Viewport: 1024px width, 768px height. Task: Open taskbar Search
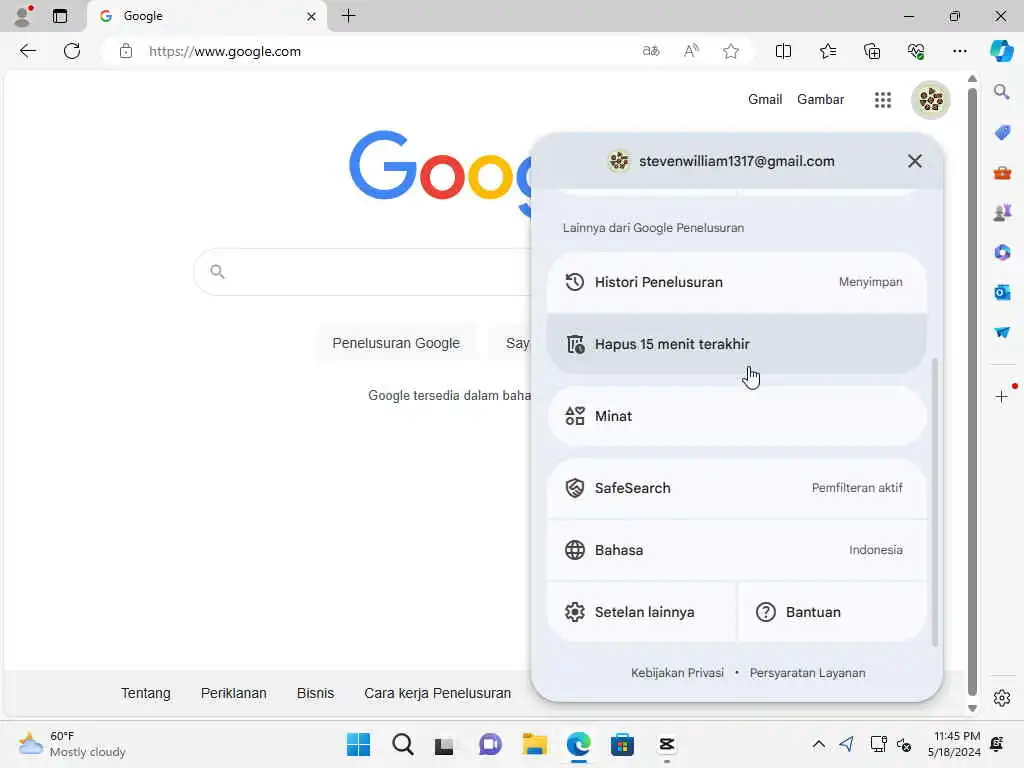pos(402,744)
